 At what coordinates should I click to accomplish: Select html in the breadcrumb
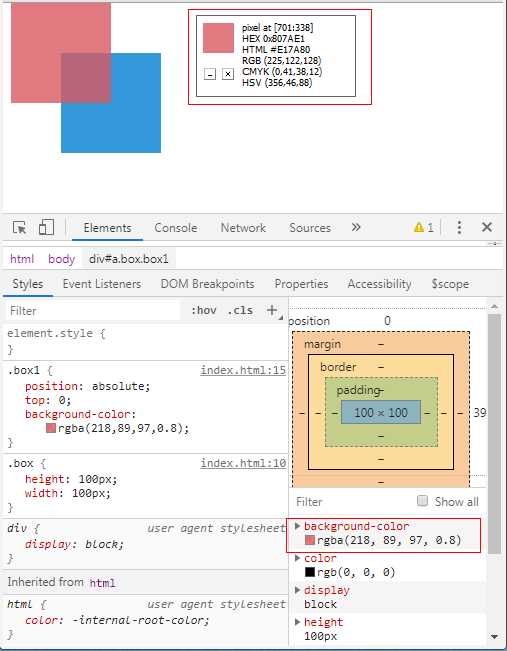click(22, 259)
